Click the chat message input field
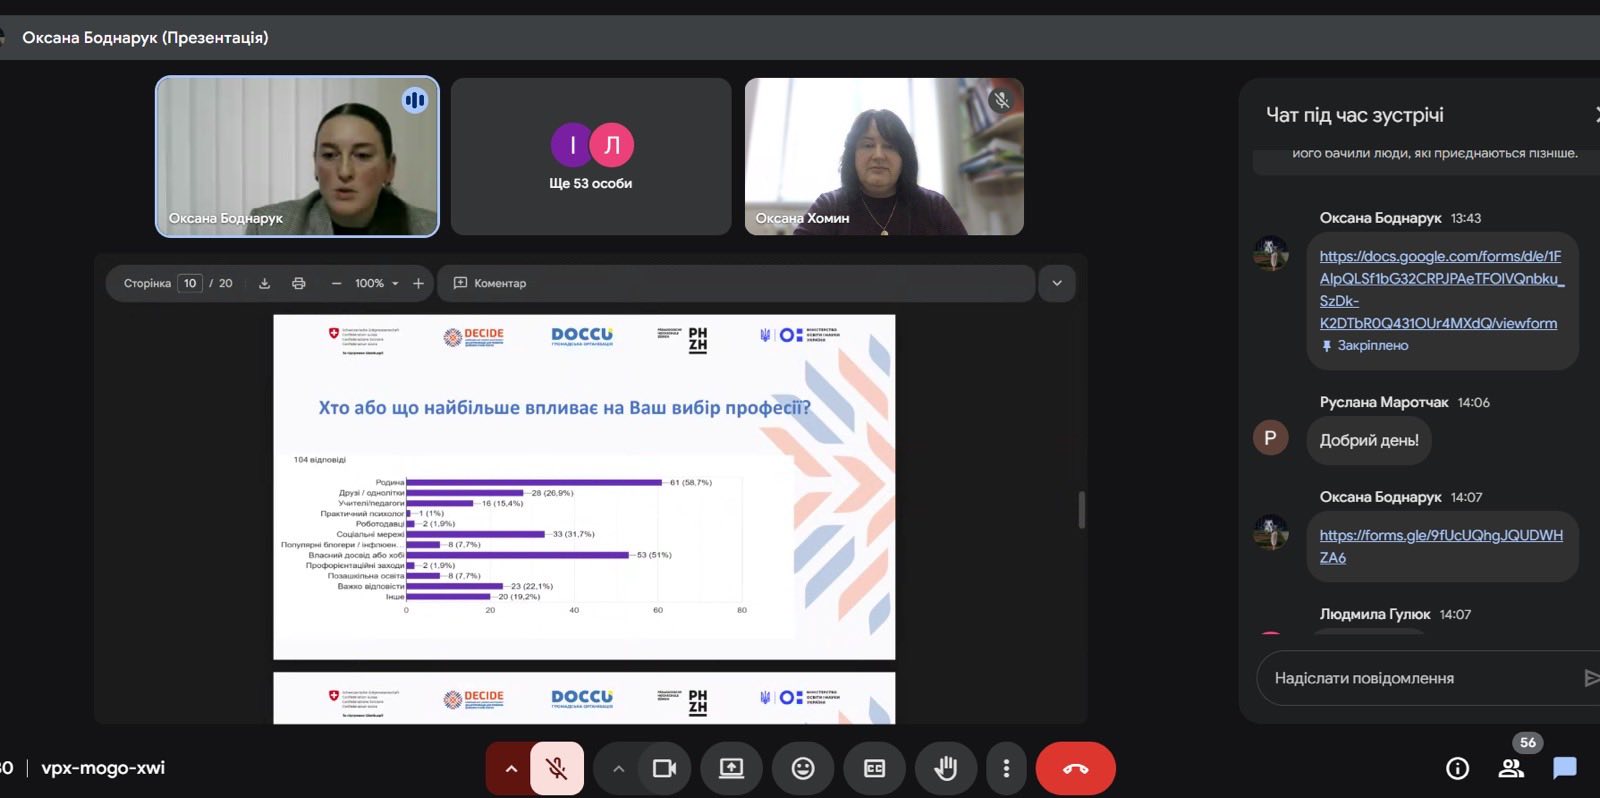The image size is (1600, 798). [1415, 678]
